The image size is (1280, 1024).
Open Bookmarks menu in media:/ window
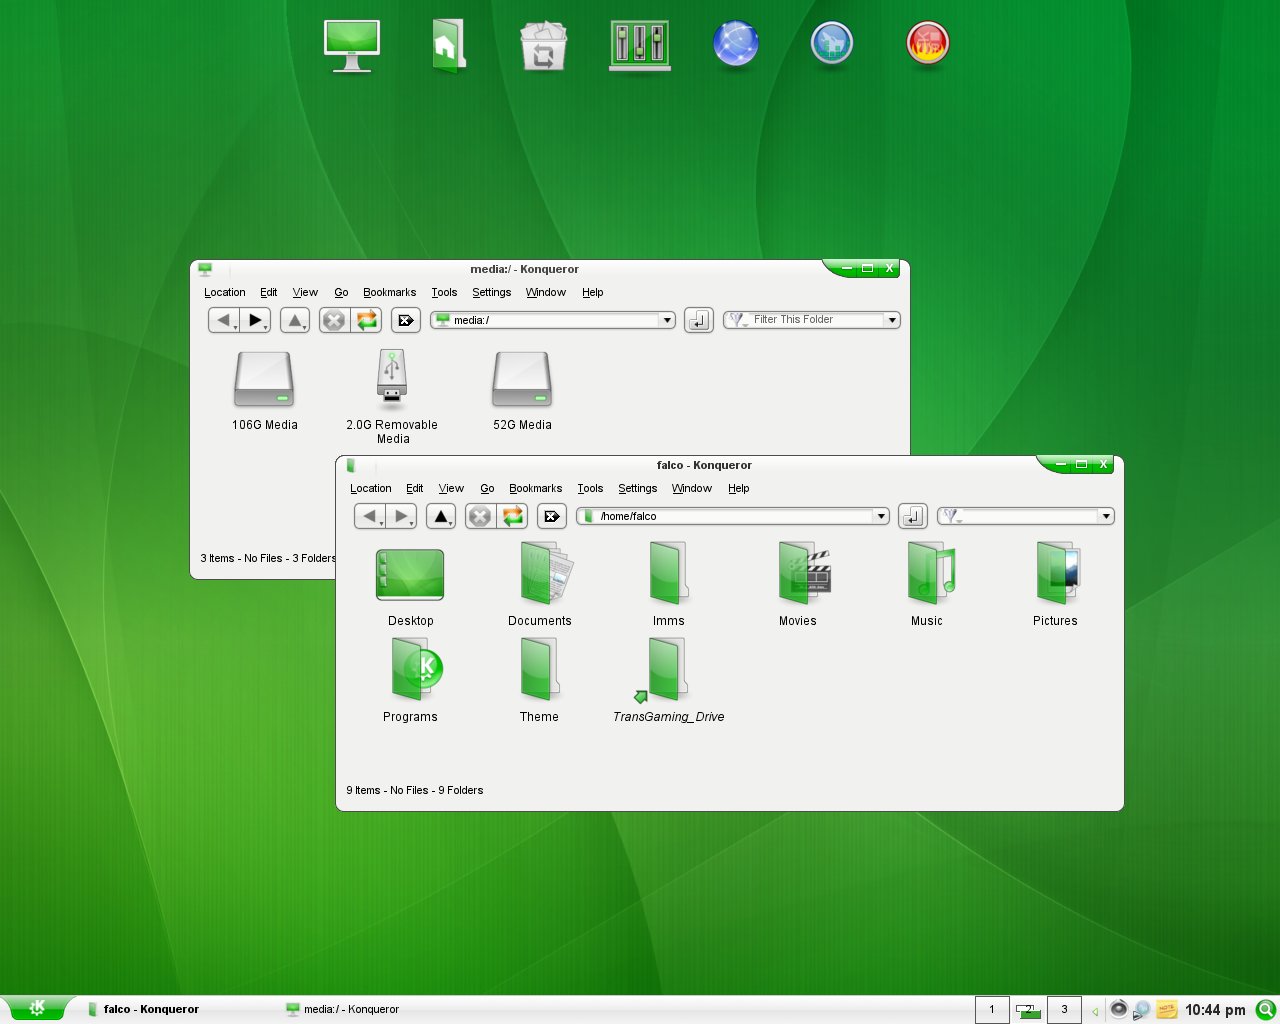point(389,292)
